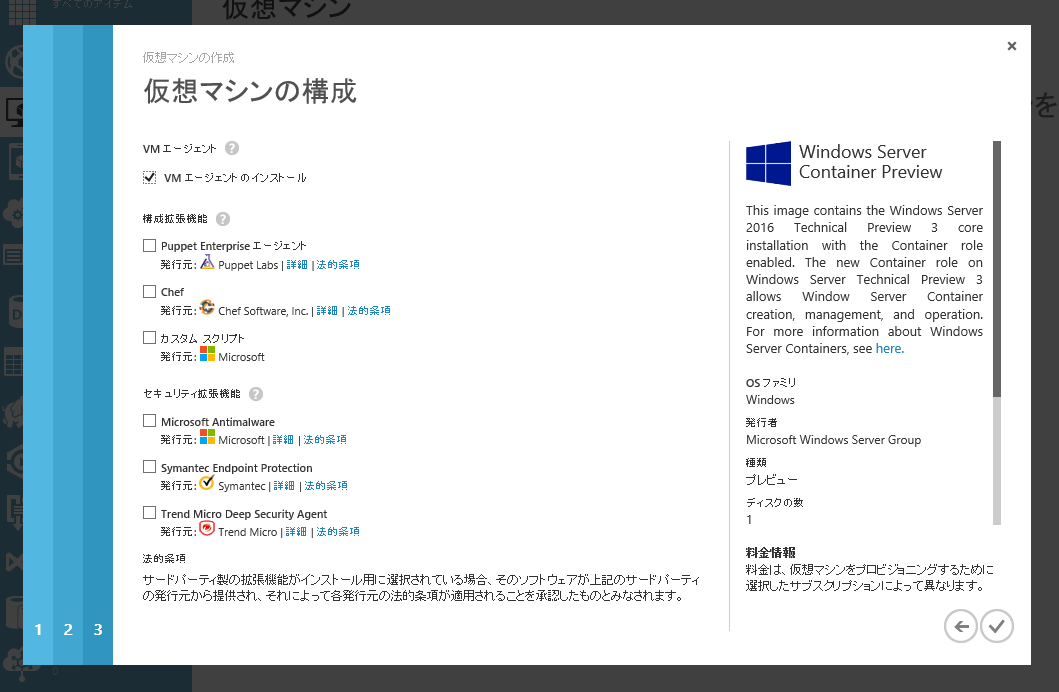Show help for 構成拡張機能
The image size is (1059, 692).
tap(223, 219)
